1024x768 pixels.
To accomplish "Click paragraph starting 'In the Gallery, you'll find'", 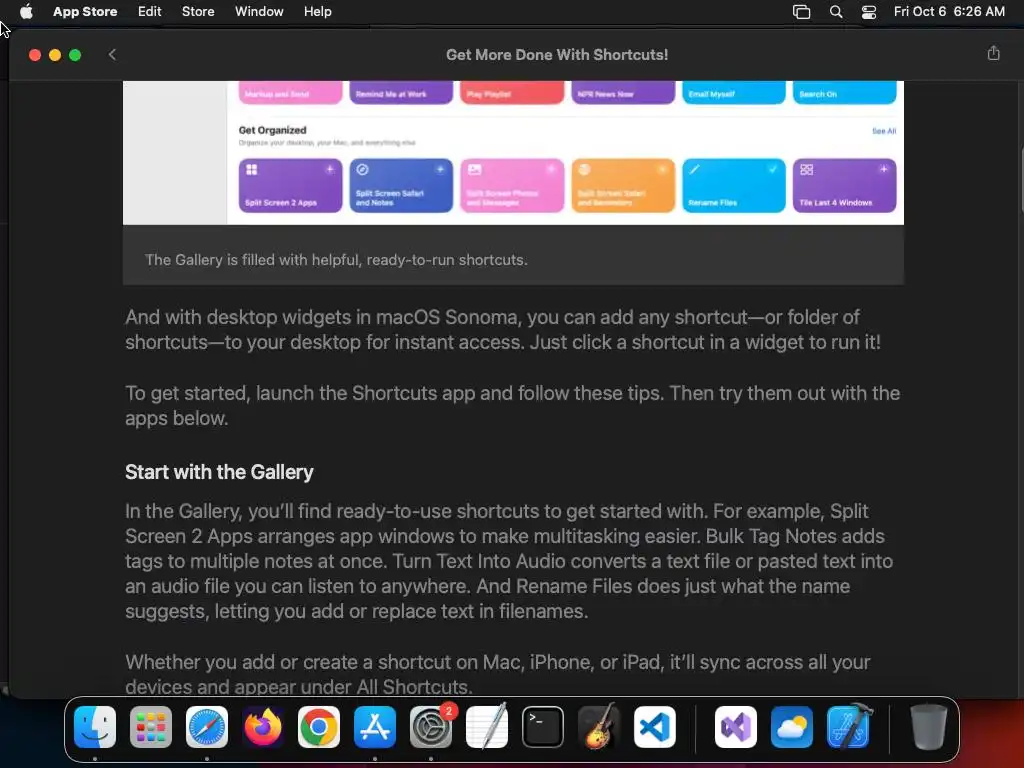I will pos(509,561).
